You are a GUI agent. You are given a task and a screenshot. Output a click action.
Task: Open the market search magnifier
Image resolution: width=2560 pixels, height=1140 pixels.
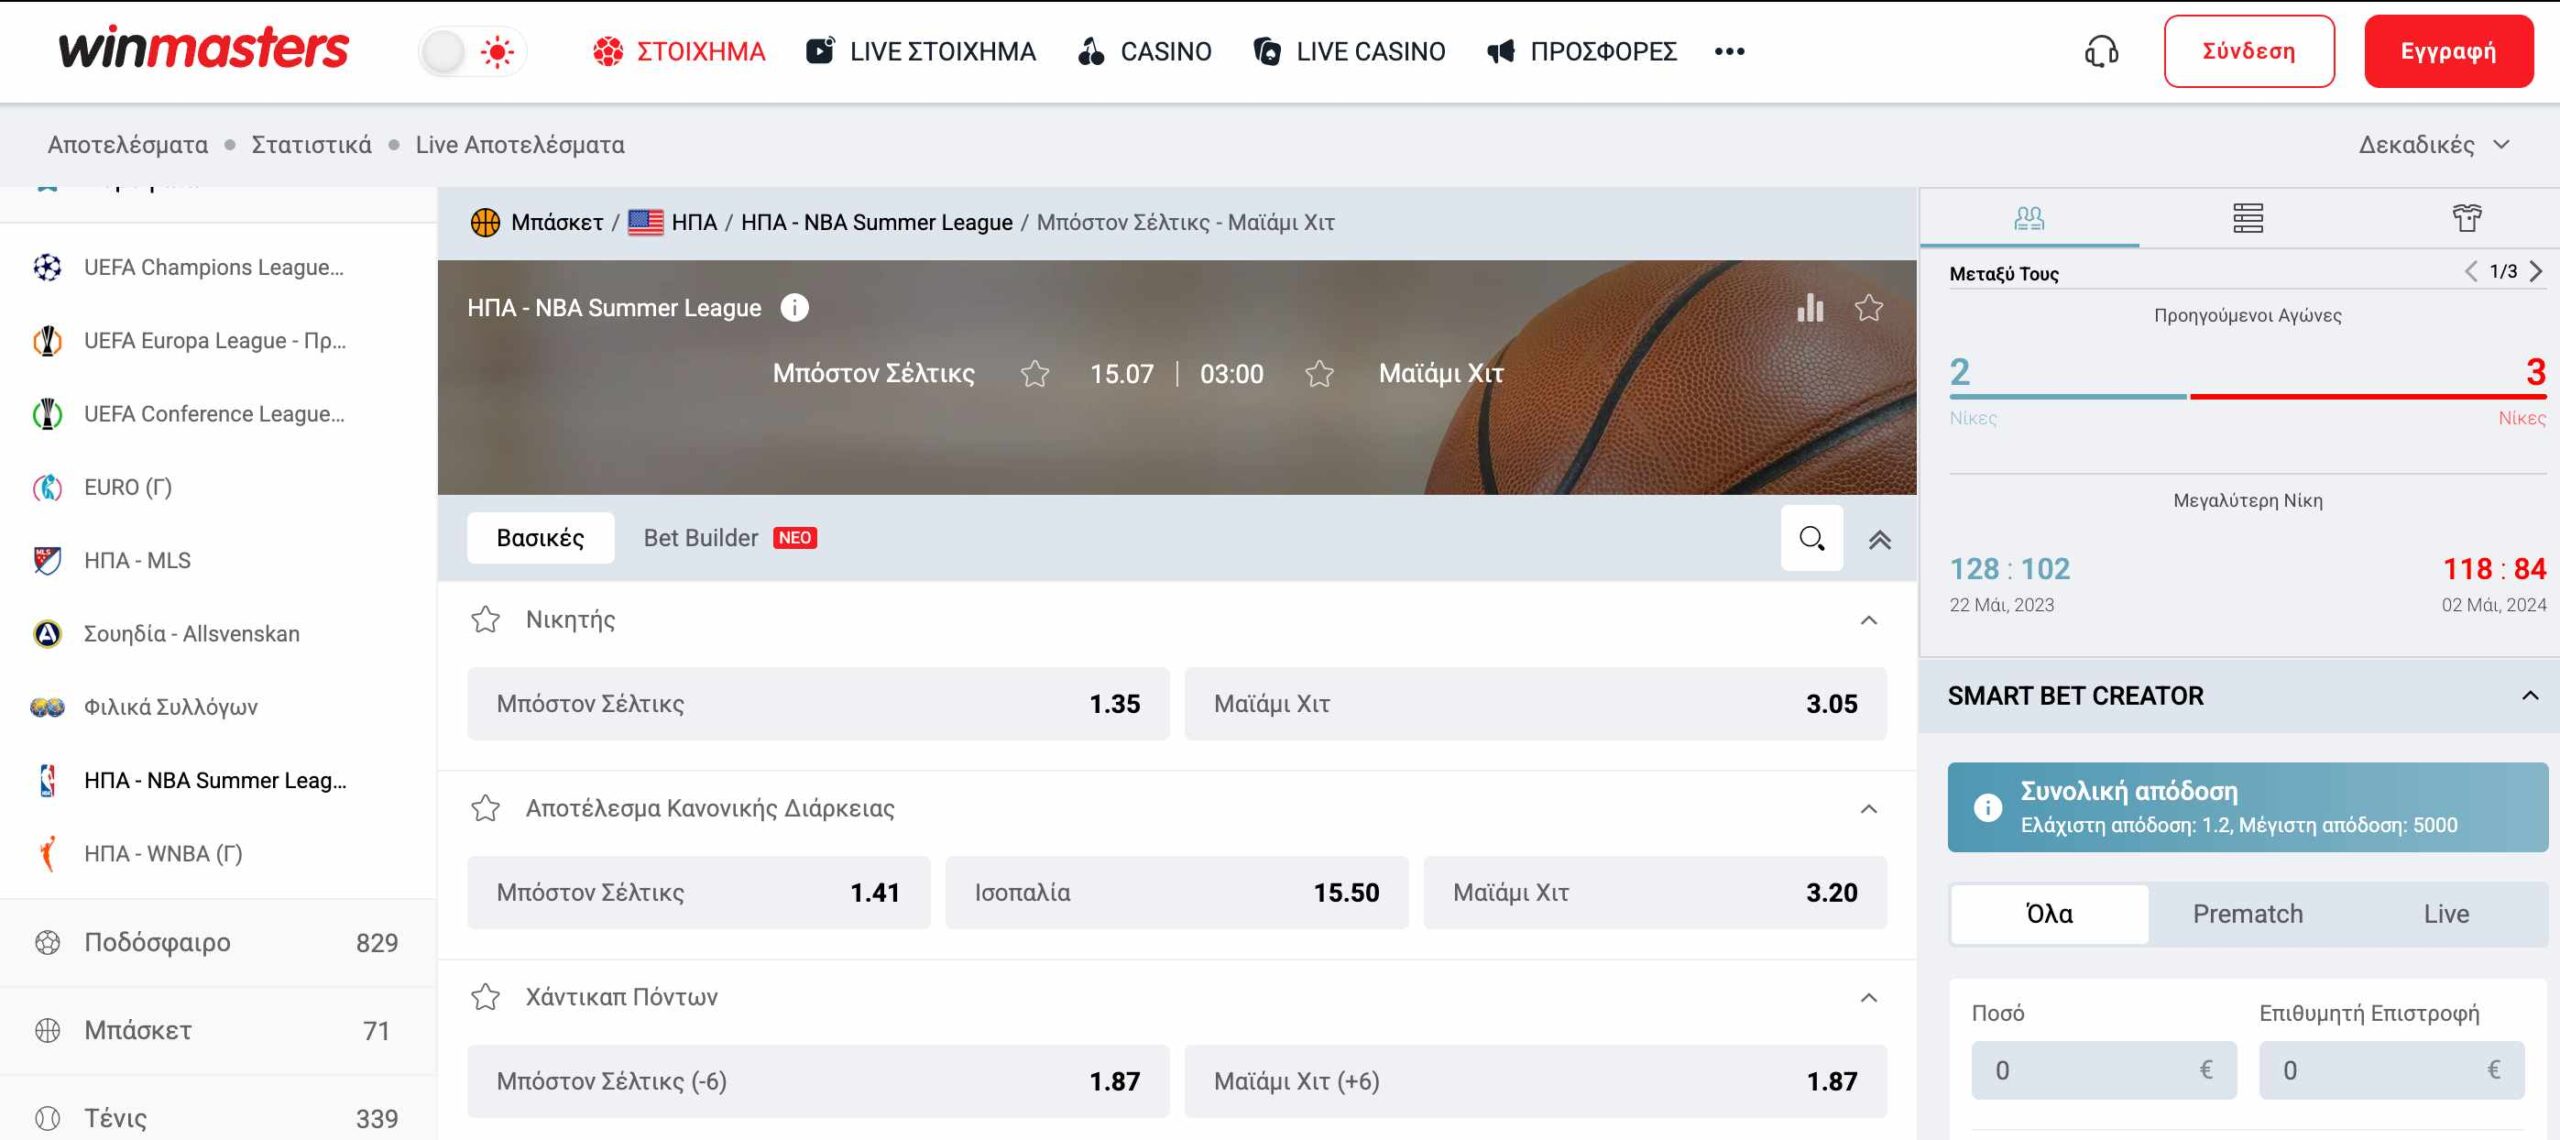[1811, 538]
